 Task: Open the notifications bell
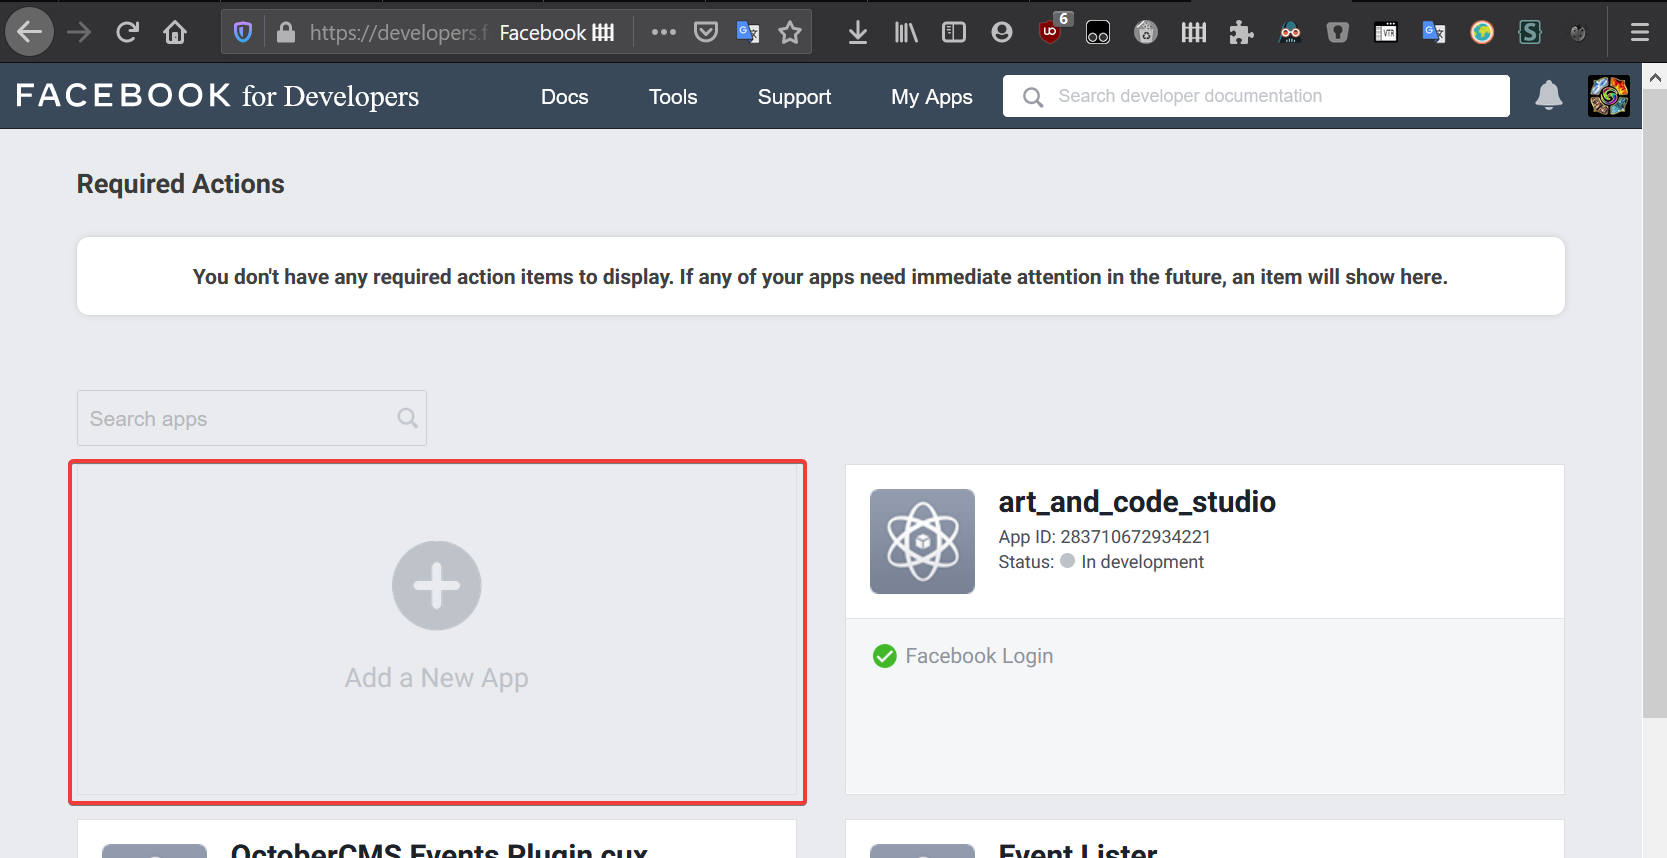point(1549,95)
